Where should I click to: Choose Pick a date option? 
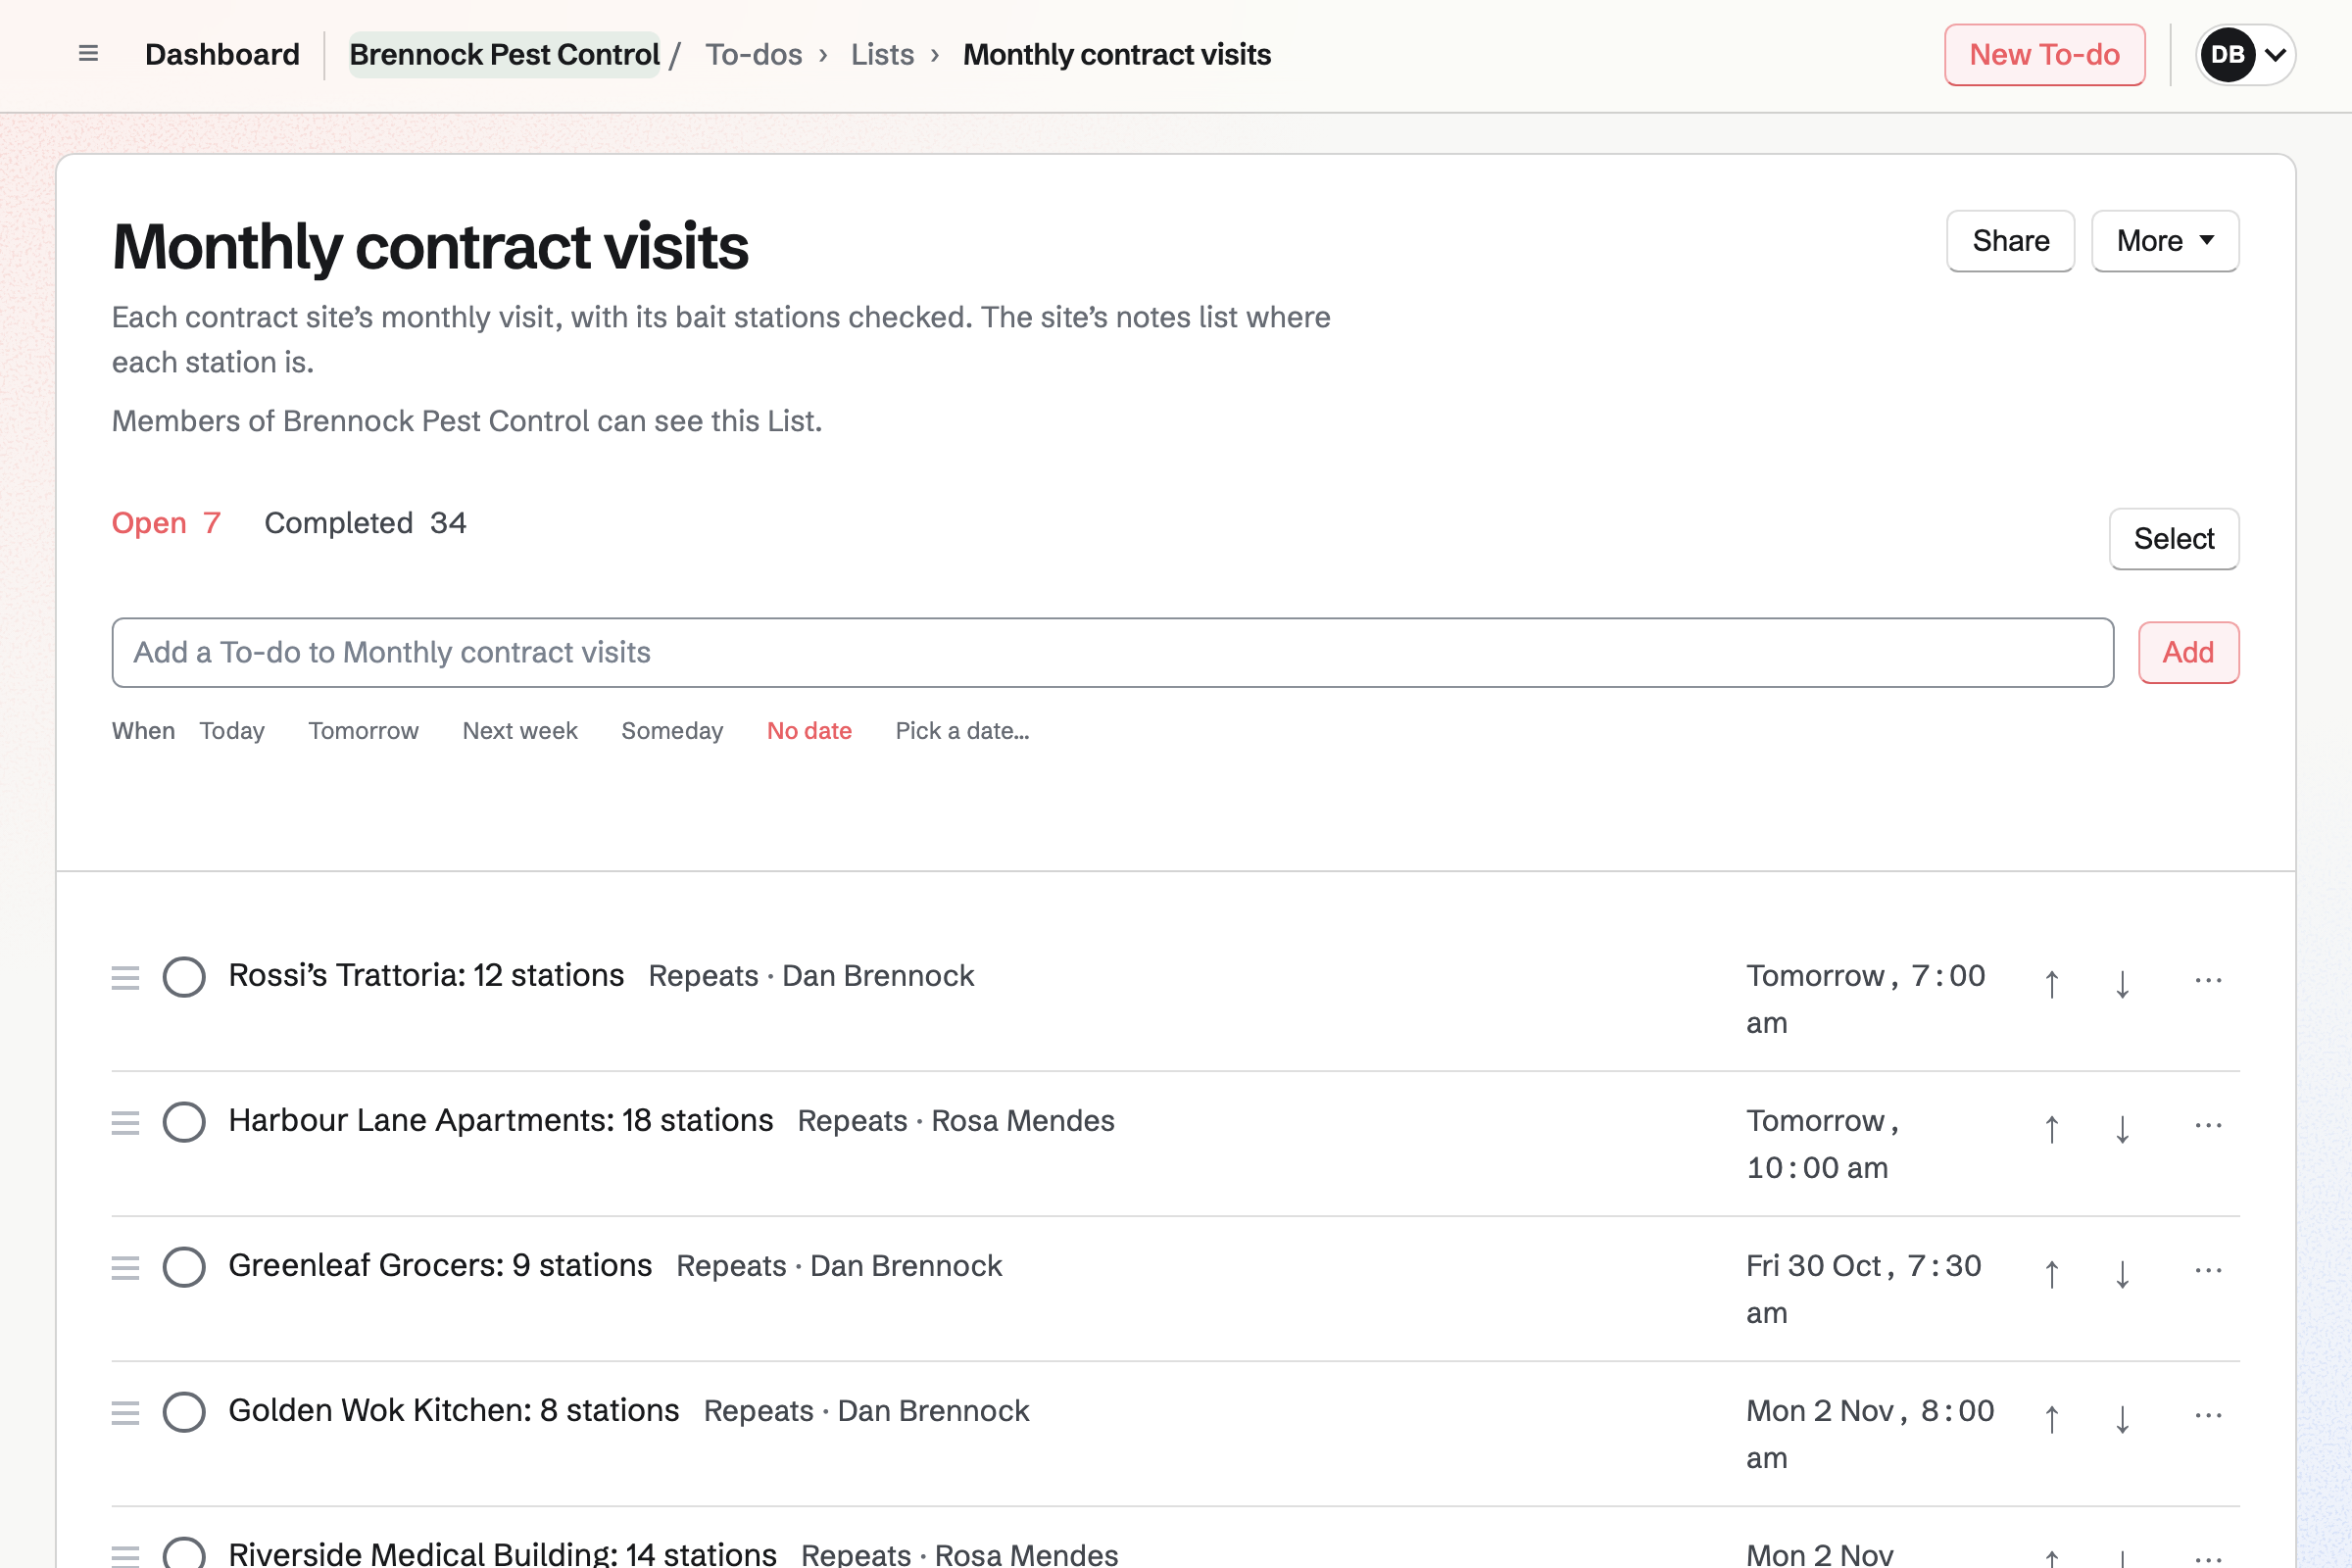click(x=962, y=731)
